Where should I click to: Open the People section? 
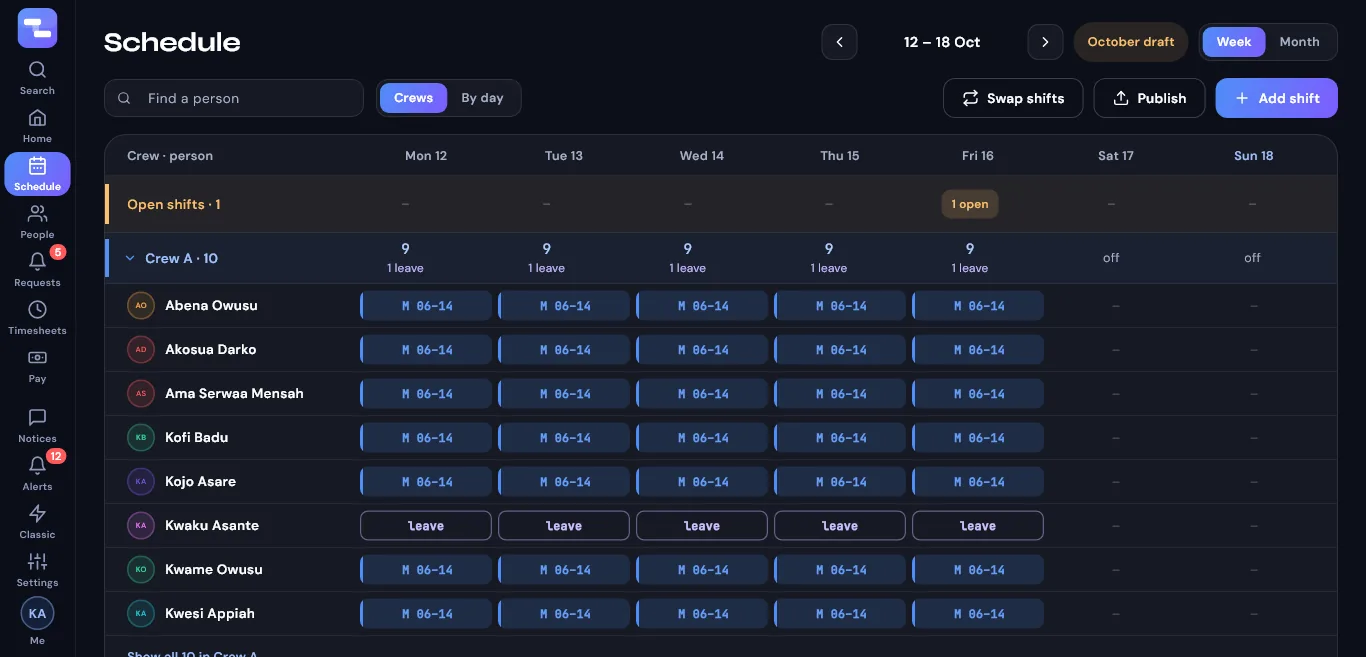click(37, 222)
